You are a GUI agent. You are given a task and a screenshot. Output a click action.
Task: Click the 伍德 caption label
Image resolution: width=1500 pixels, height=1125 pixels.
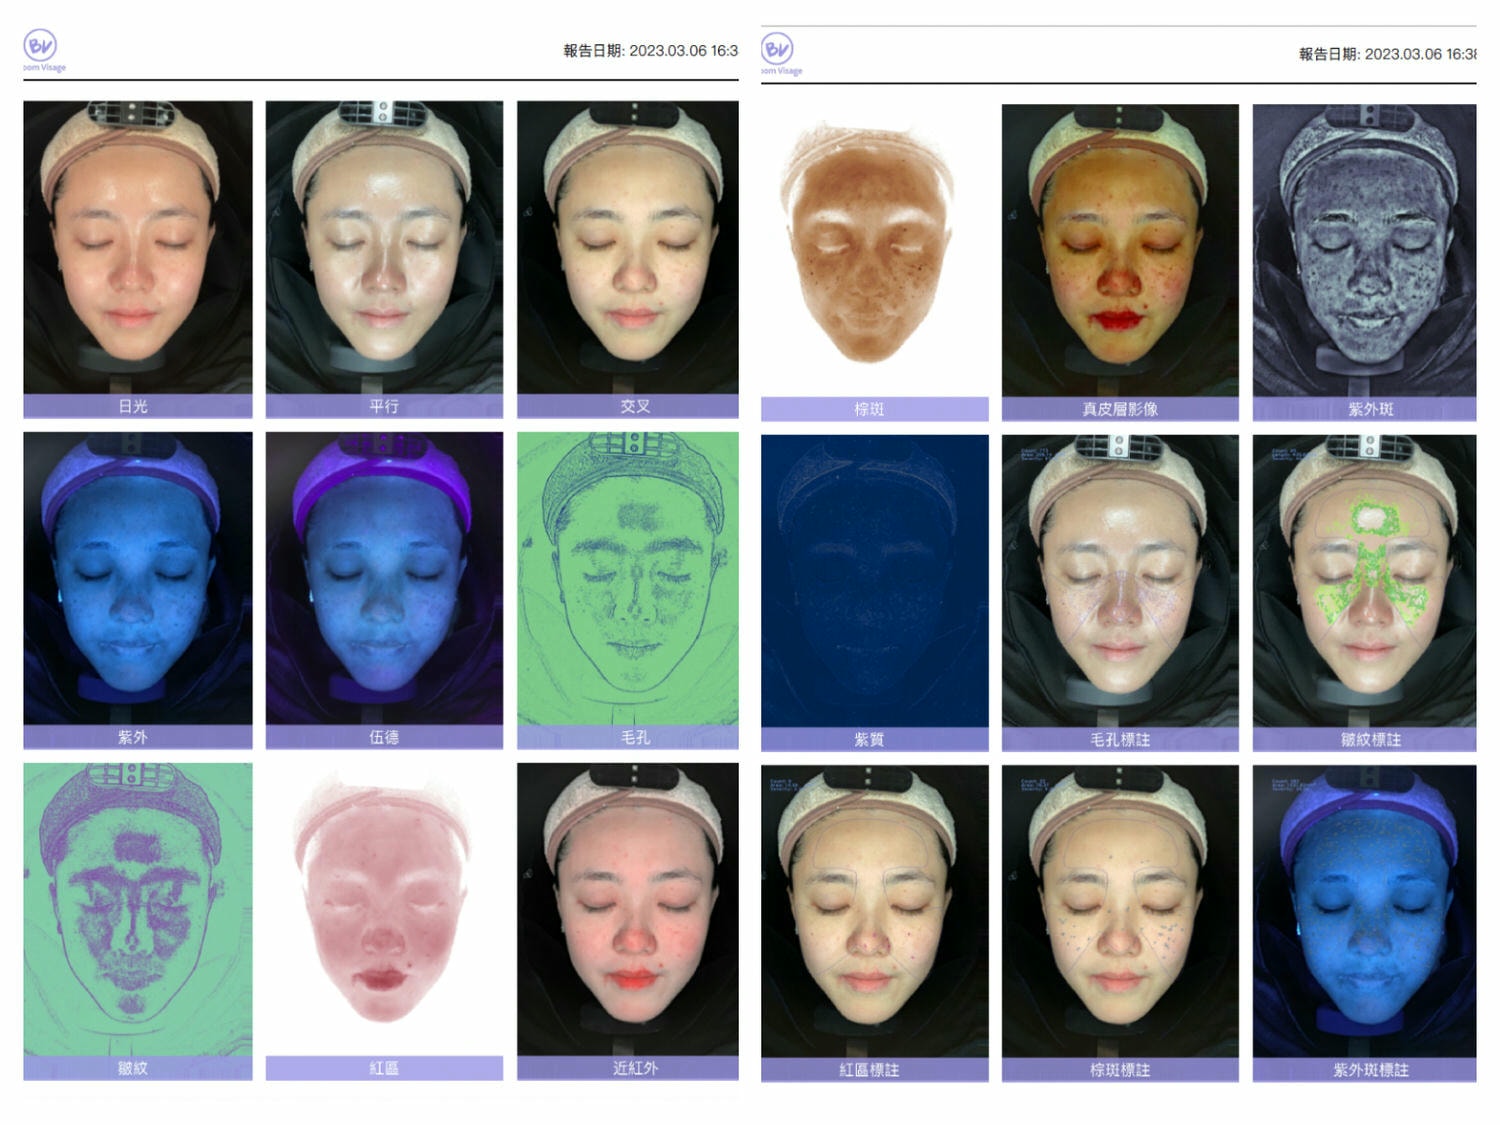coord(384,737)
